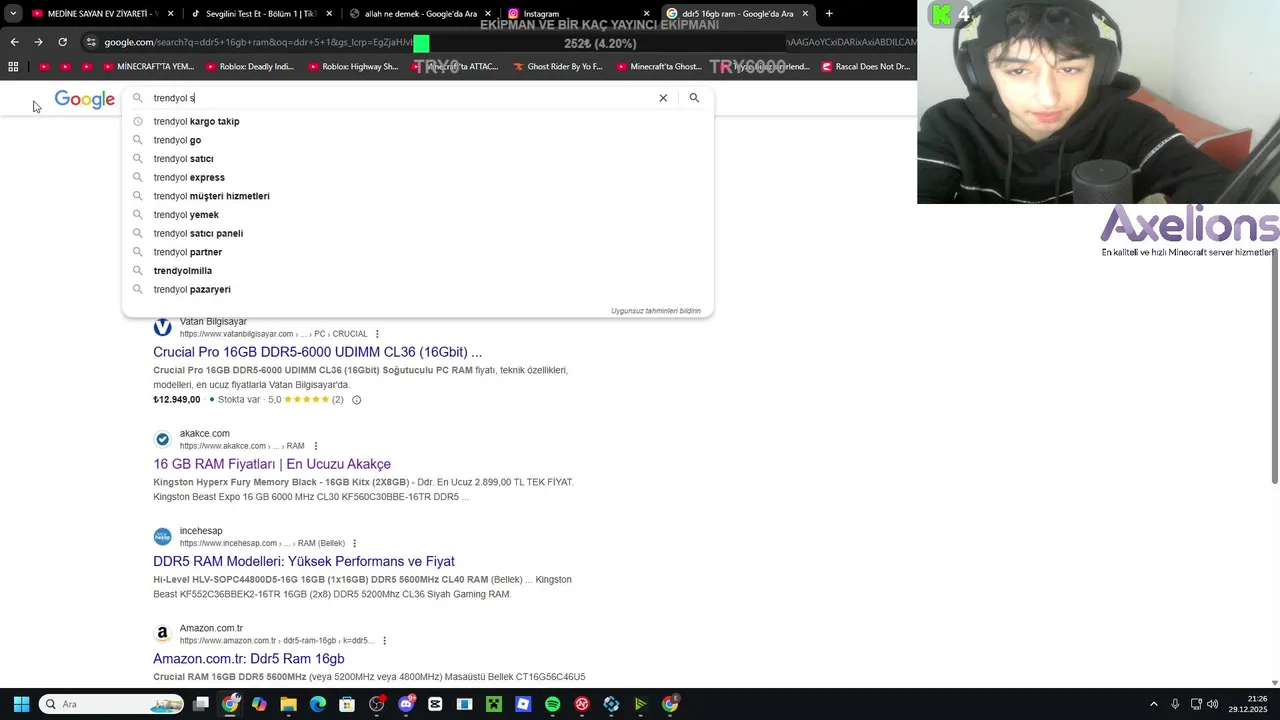Screen dimensions: 1280x720
Task: Open OBS Studio from the taskbar
Action: tap(376, 704)
